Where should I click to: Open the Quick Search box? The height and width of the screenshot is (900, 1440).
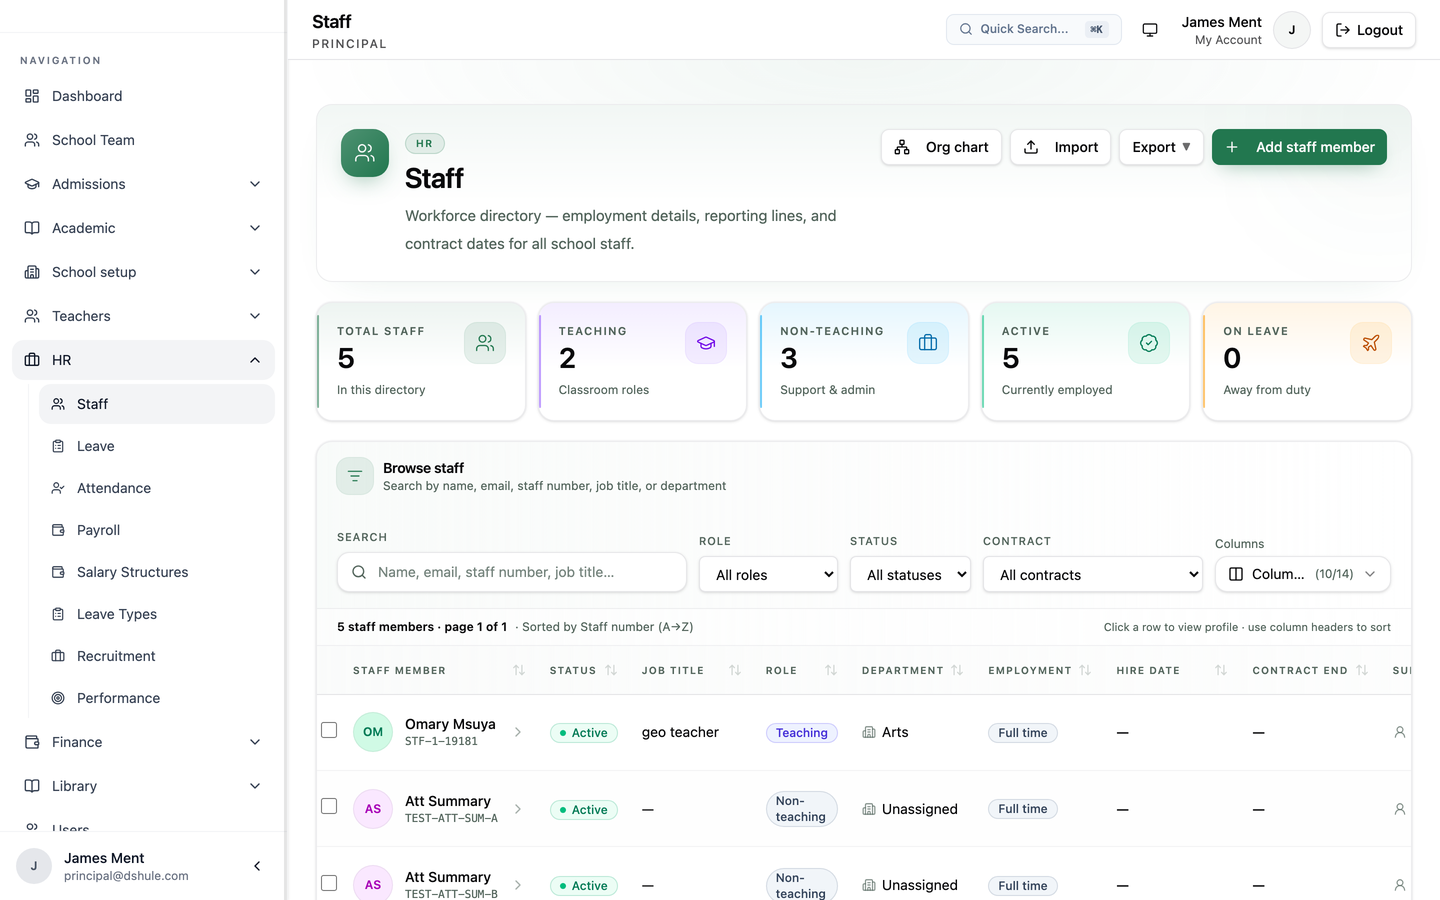(1033, 29)
